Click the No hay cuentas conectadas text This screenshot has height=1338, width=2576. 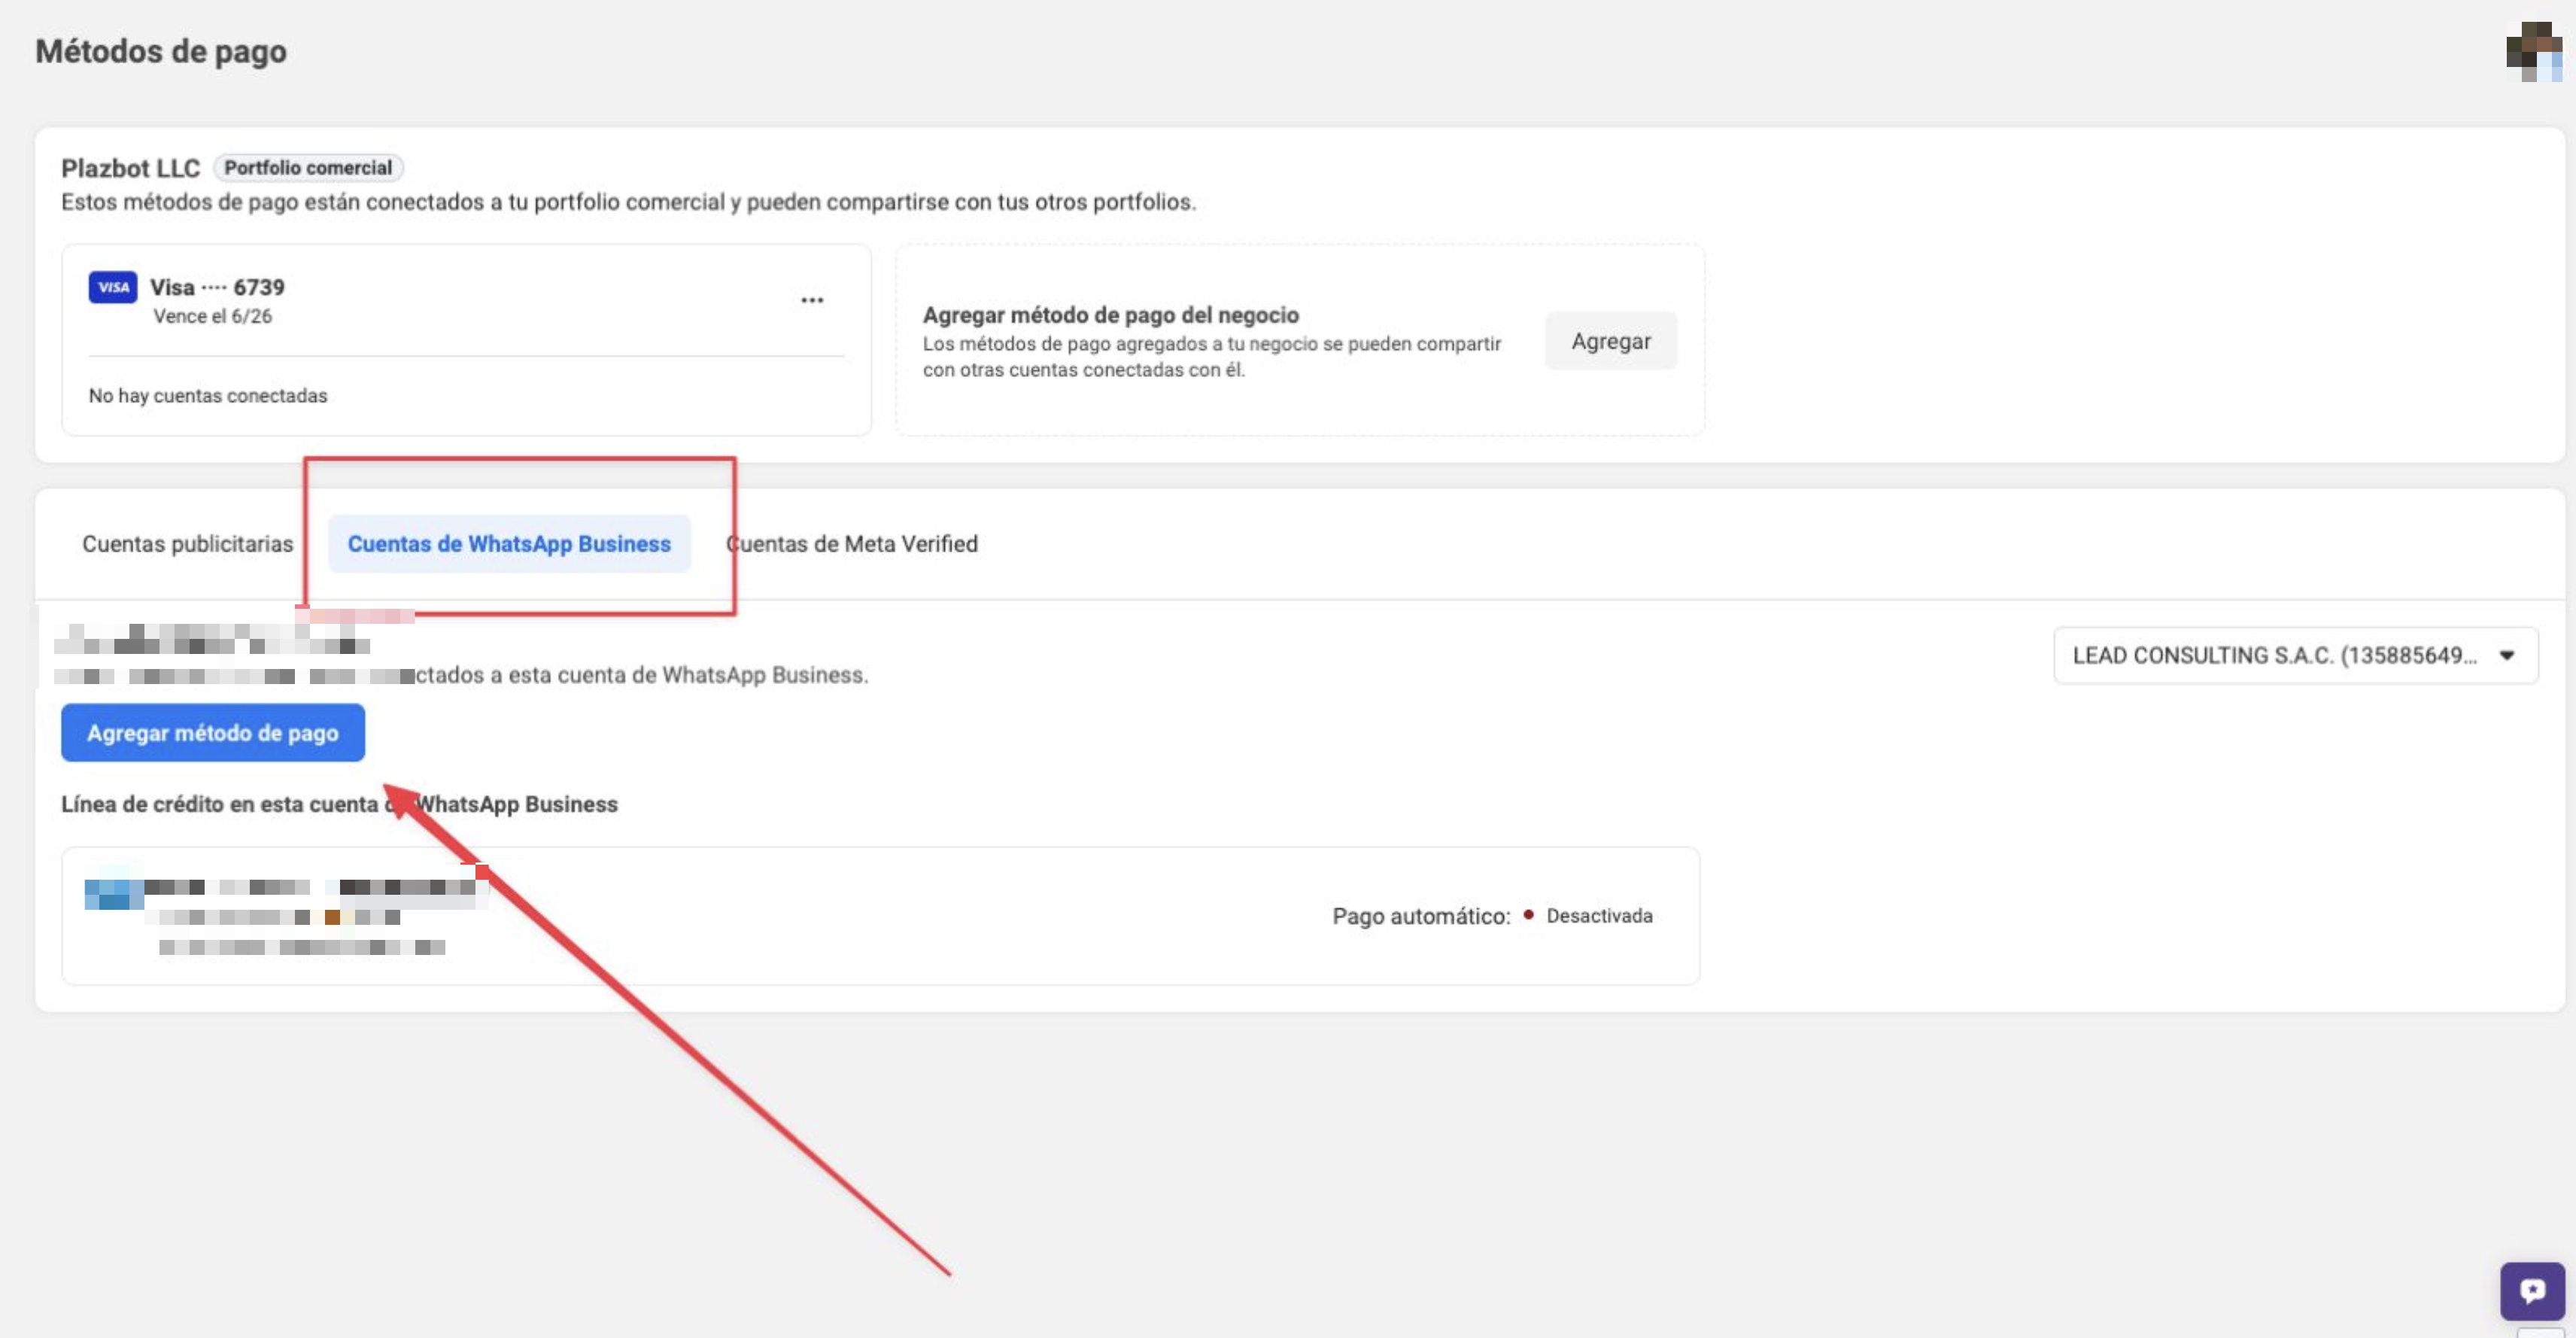coord(208,396)
